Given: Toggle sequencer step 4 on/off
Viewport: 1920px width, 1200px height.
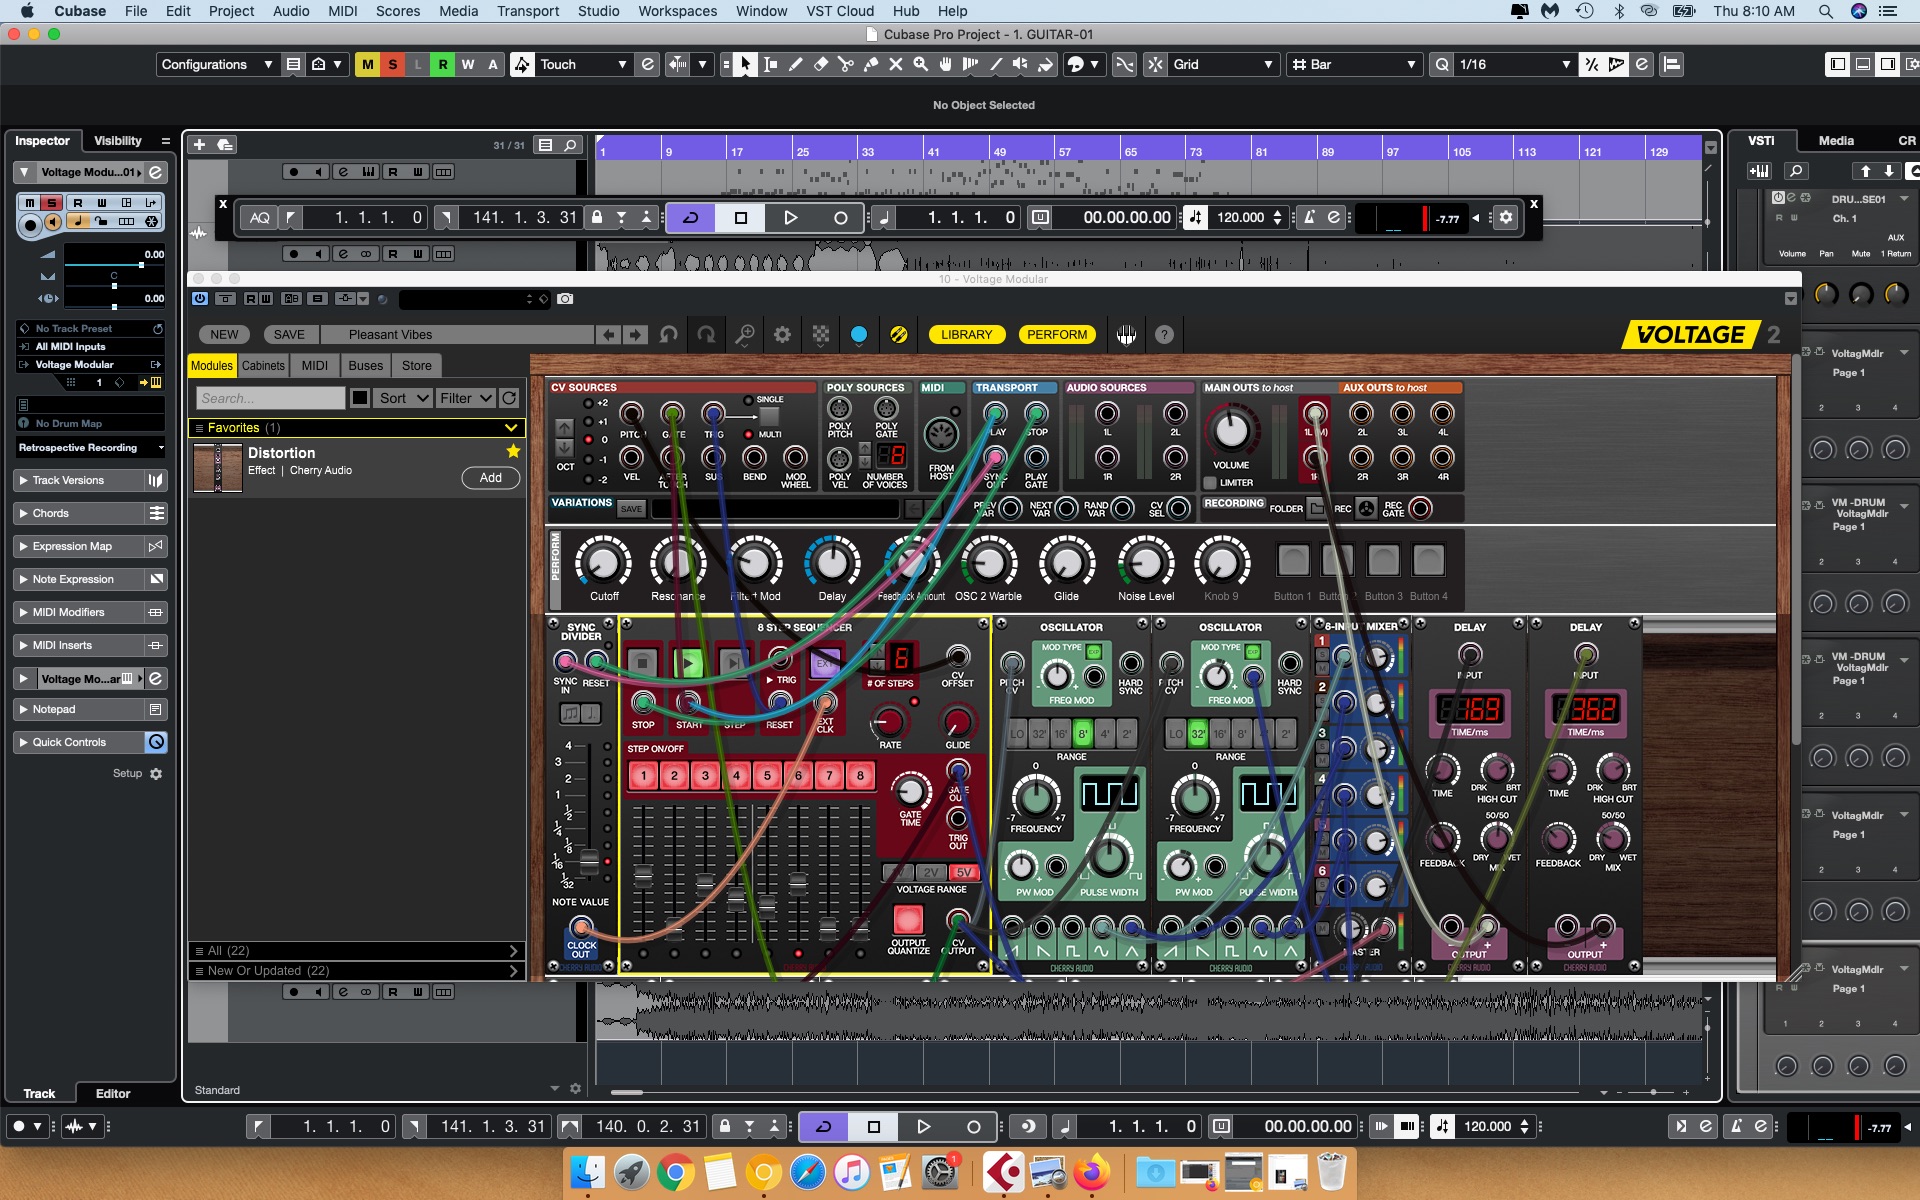Looking at the screenshot, I should pos(736,775).
